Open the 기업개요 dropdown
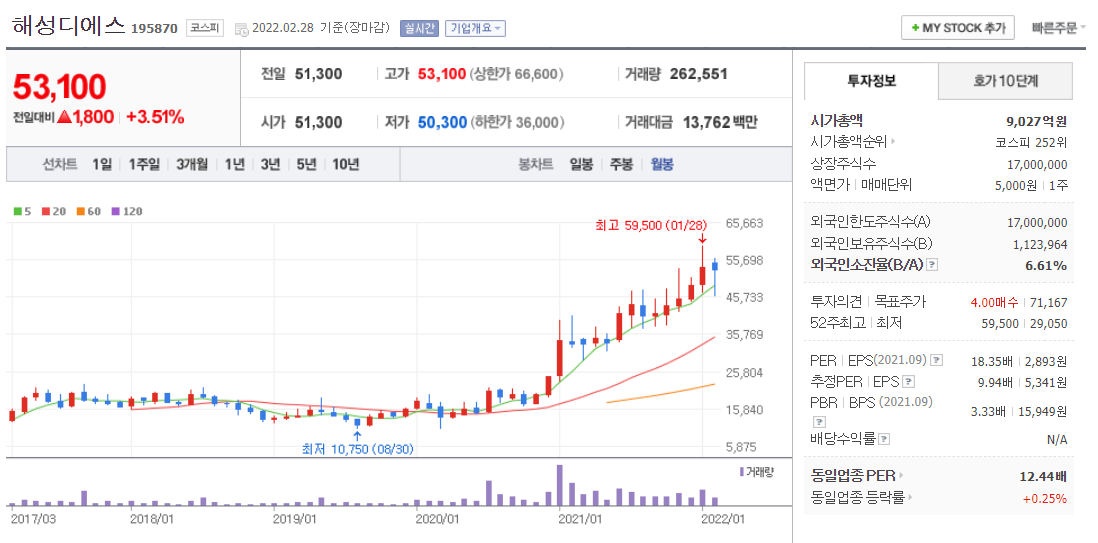The image size is (1098, 543). coord(475,28)
